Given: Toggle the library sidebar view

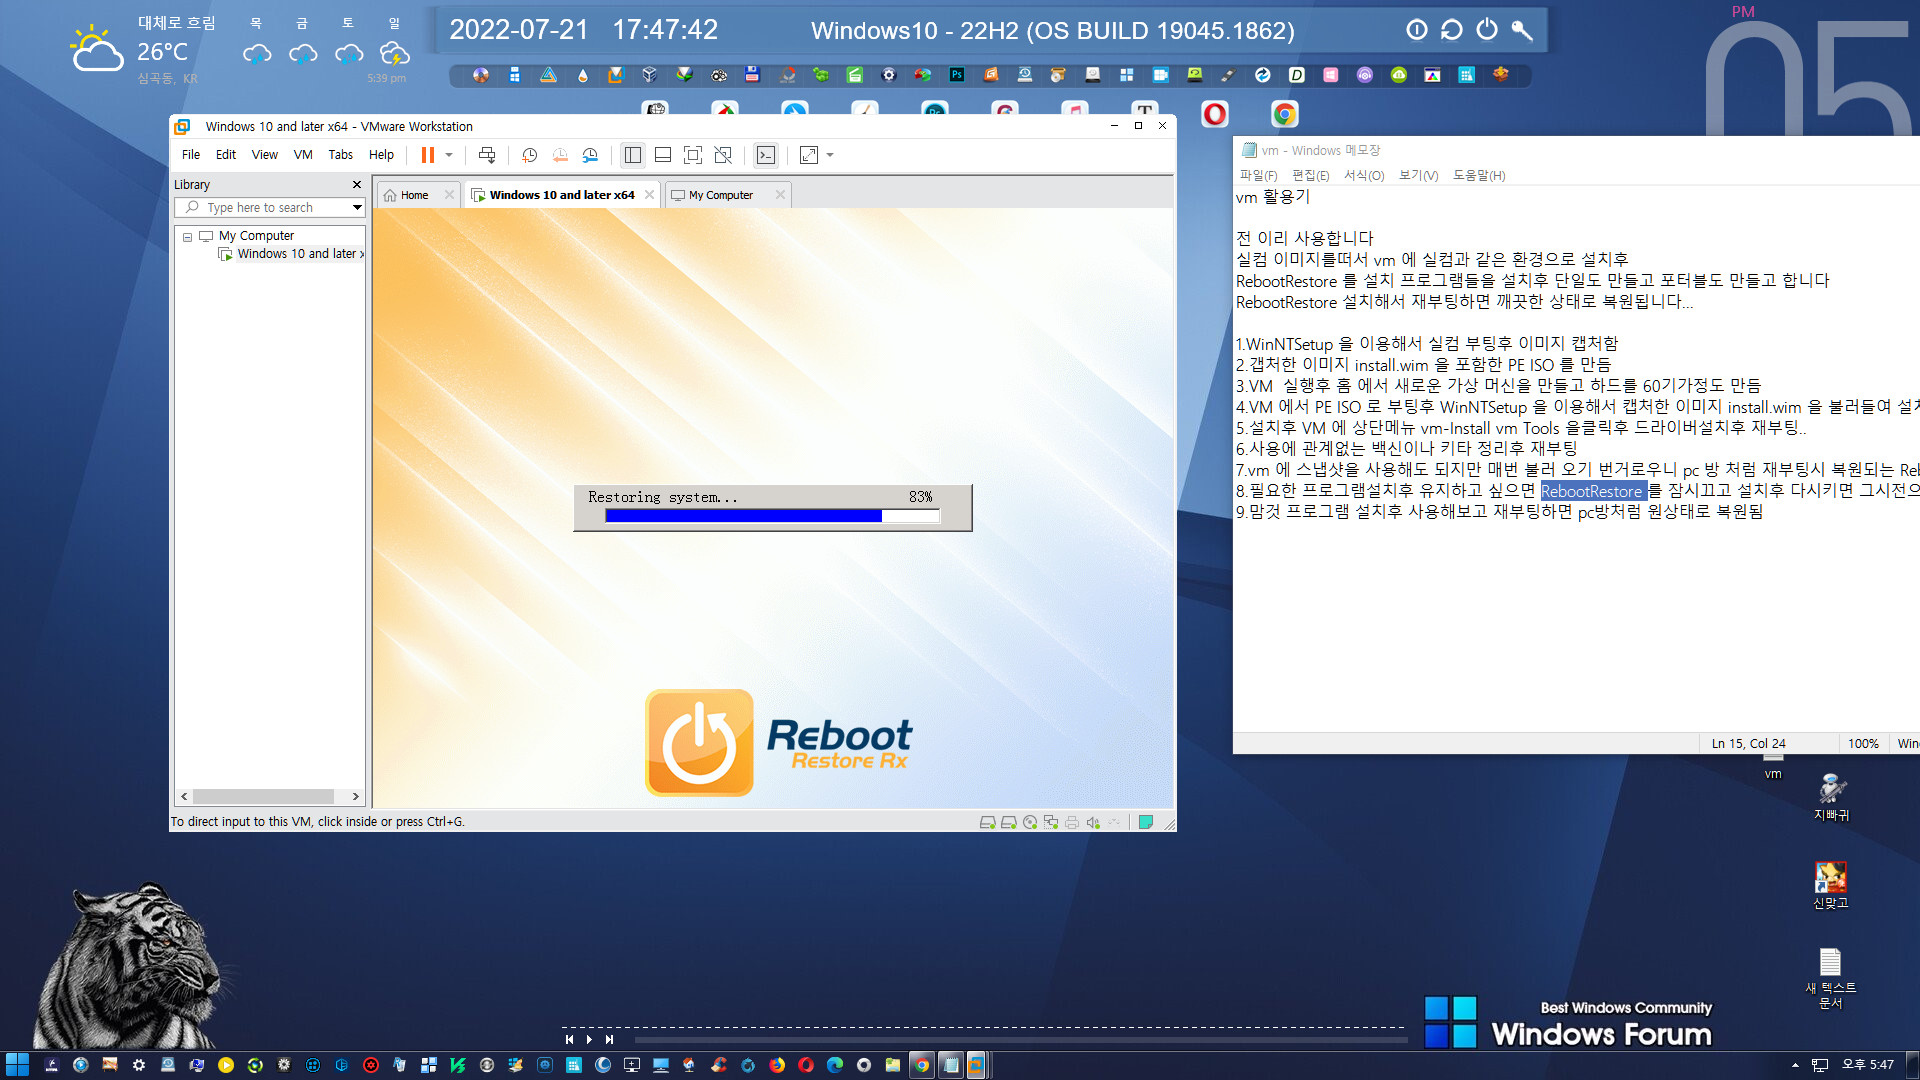Looking at the screenshot, I should (x=633, y=155).
